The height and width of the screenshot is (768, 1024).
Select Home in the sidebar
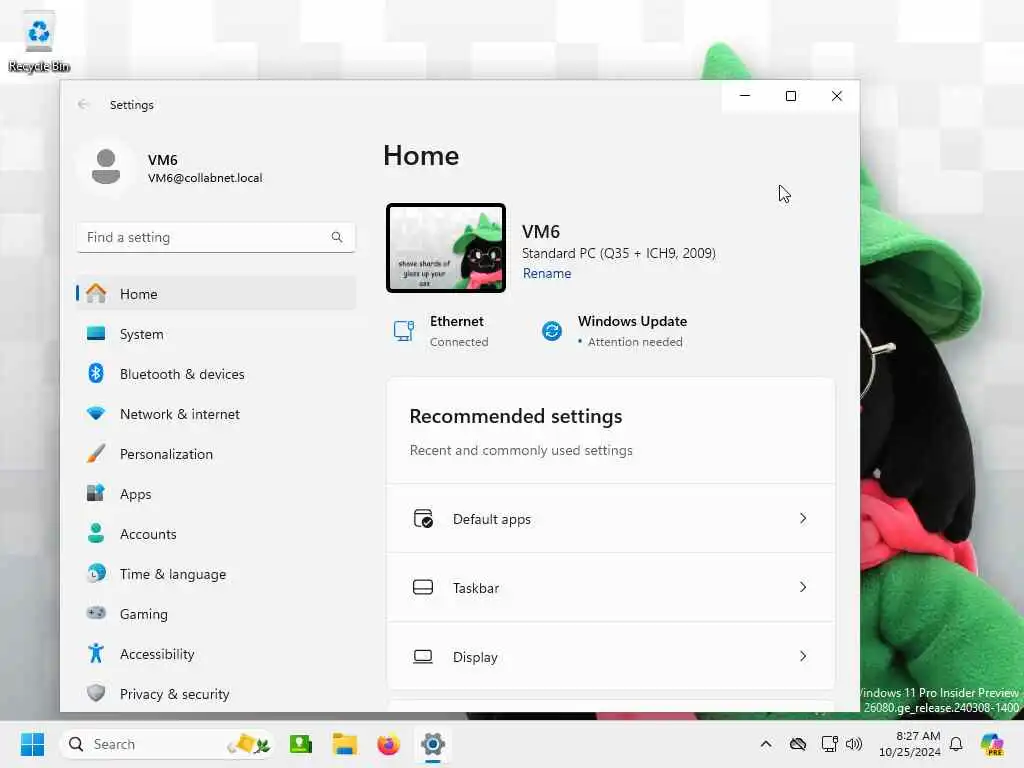[x=216, y=294]
